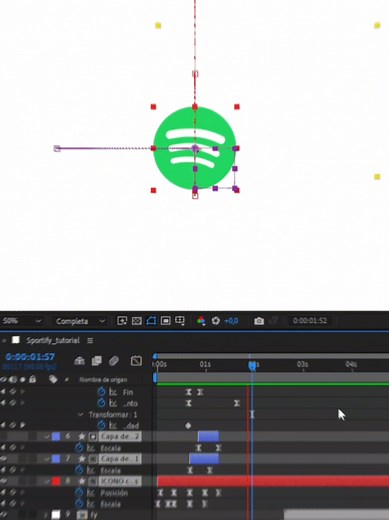Click the red ICONO layer duration bar

(x=273, y=481)
